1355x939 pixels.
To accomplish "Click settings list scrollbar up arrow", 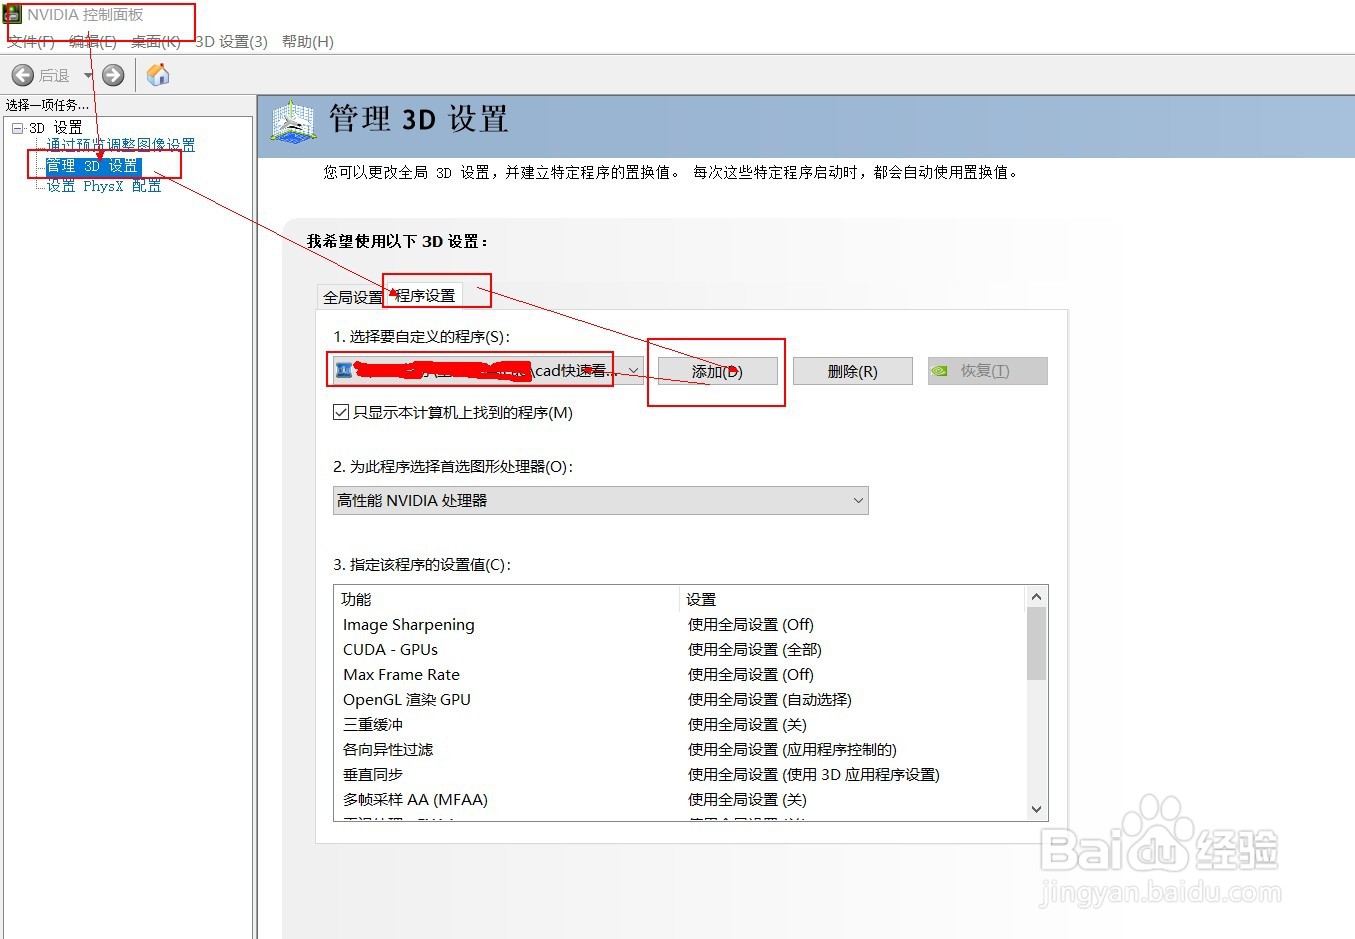I will click(1036, 597).
